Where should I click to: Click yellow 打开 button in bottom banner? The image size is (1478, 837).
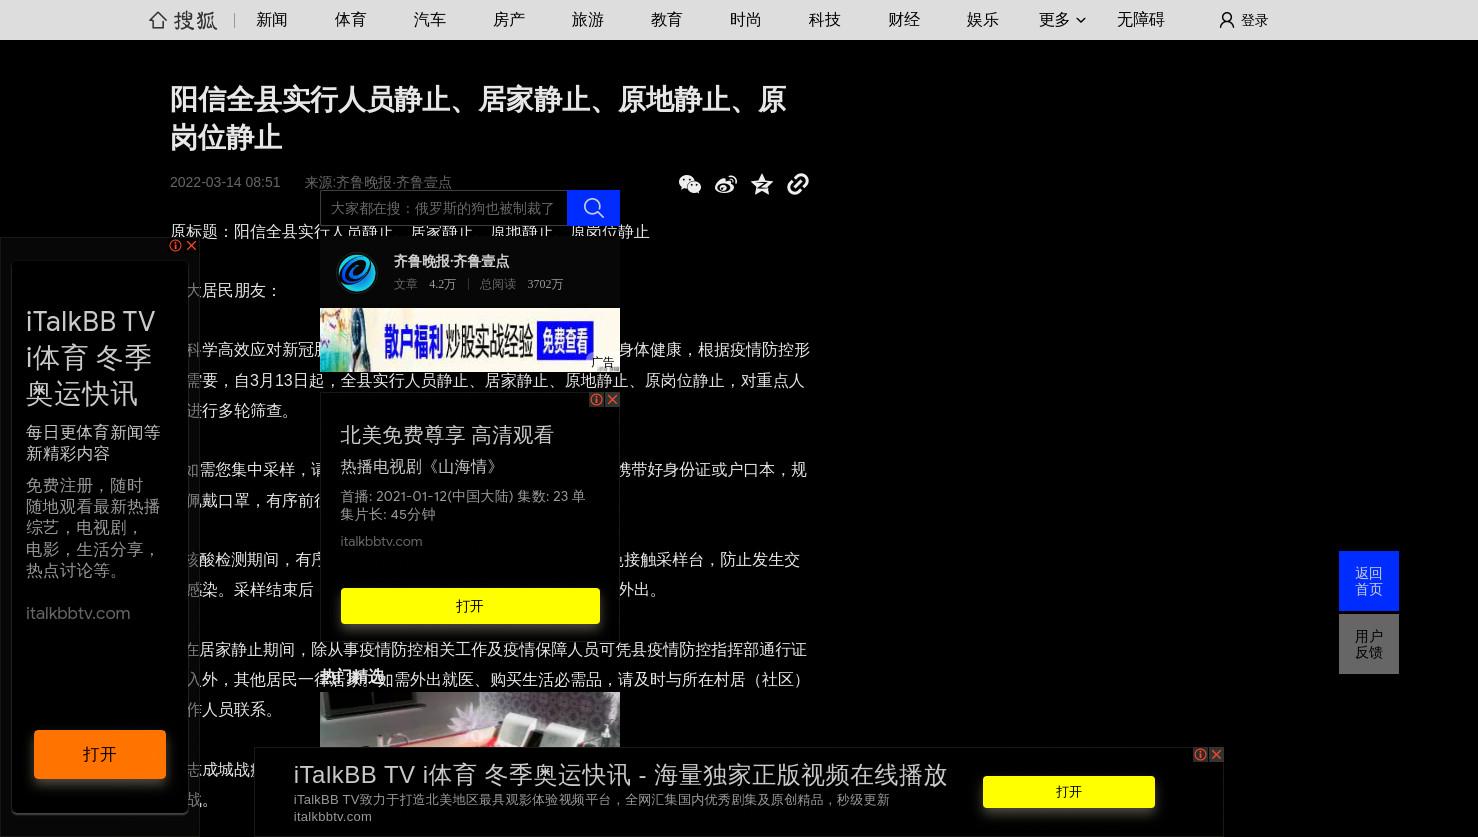(1069, 792)
